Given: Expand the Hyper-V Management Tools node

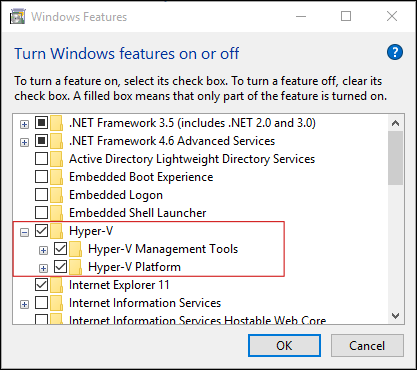Looking at the screenshot, I should coord(43,250).
